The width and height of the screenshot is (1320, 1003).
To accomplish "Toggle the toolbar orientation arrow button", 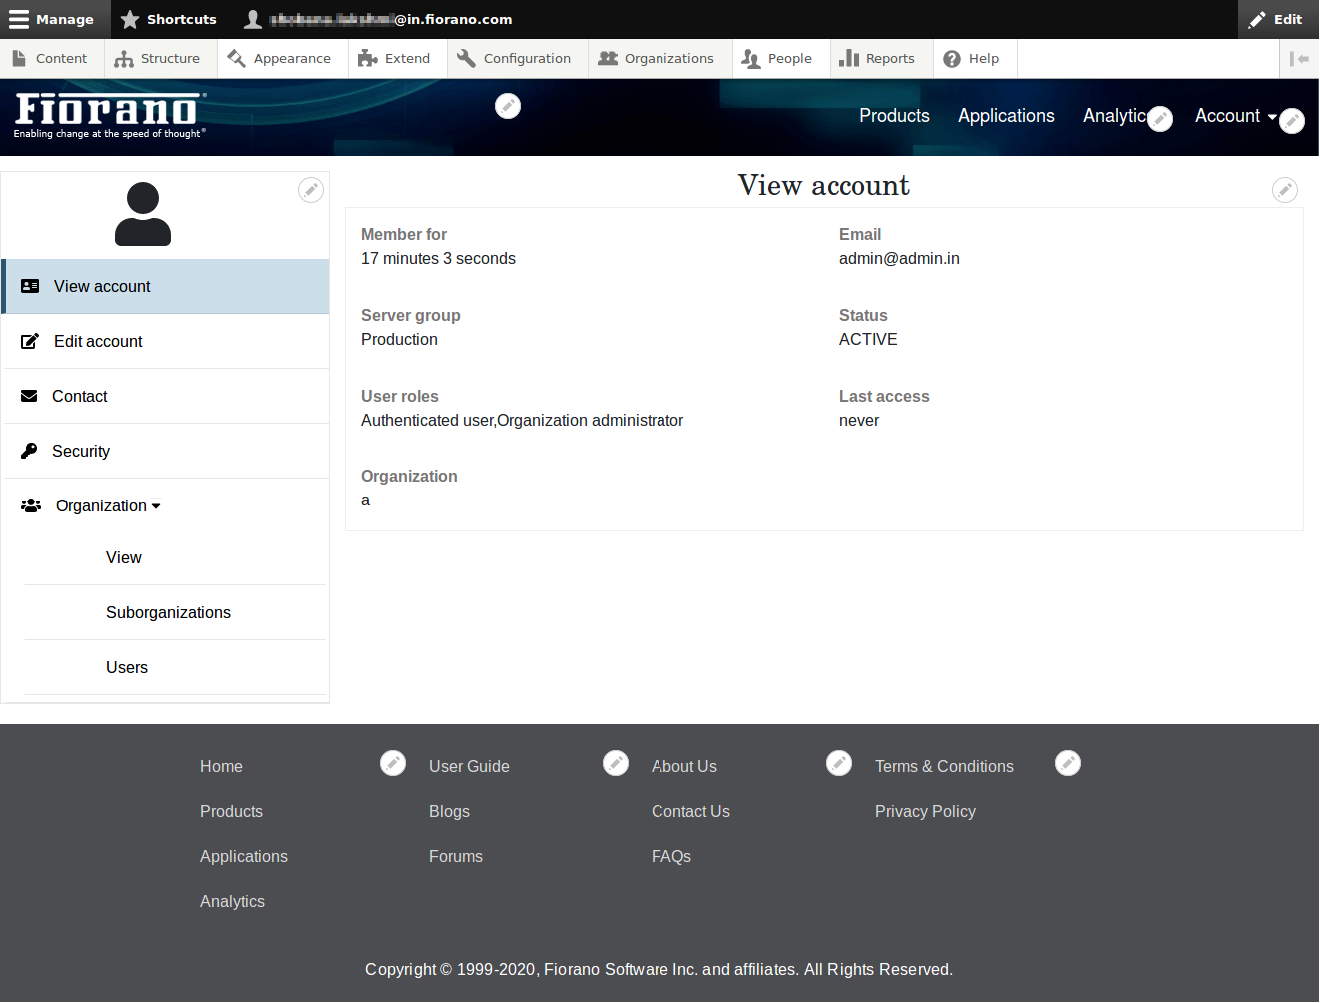I will pyautogui.click(x=1299, y=59).
